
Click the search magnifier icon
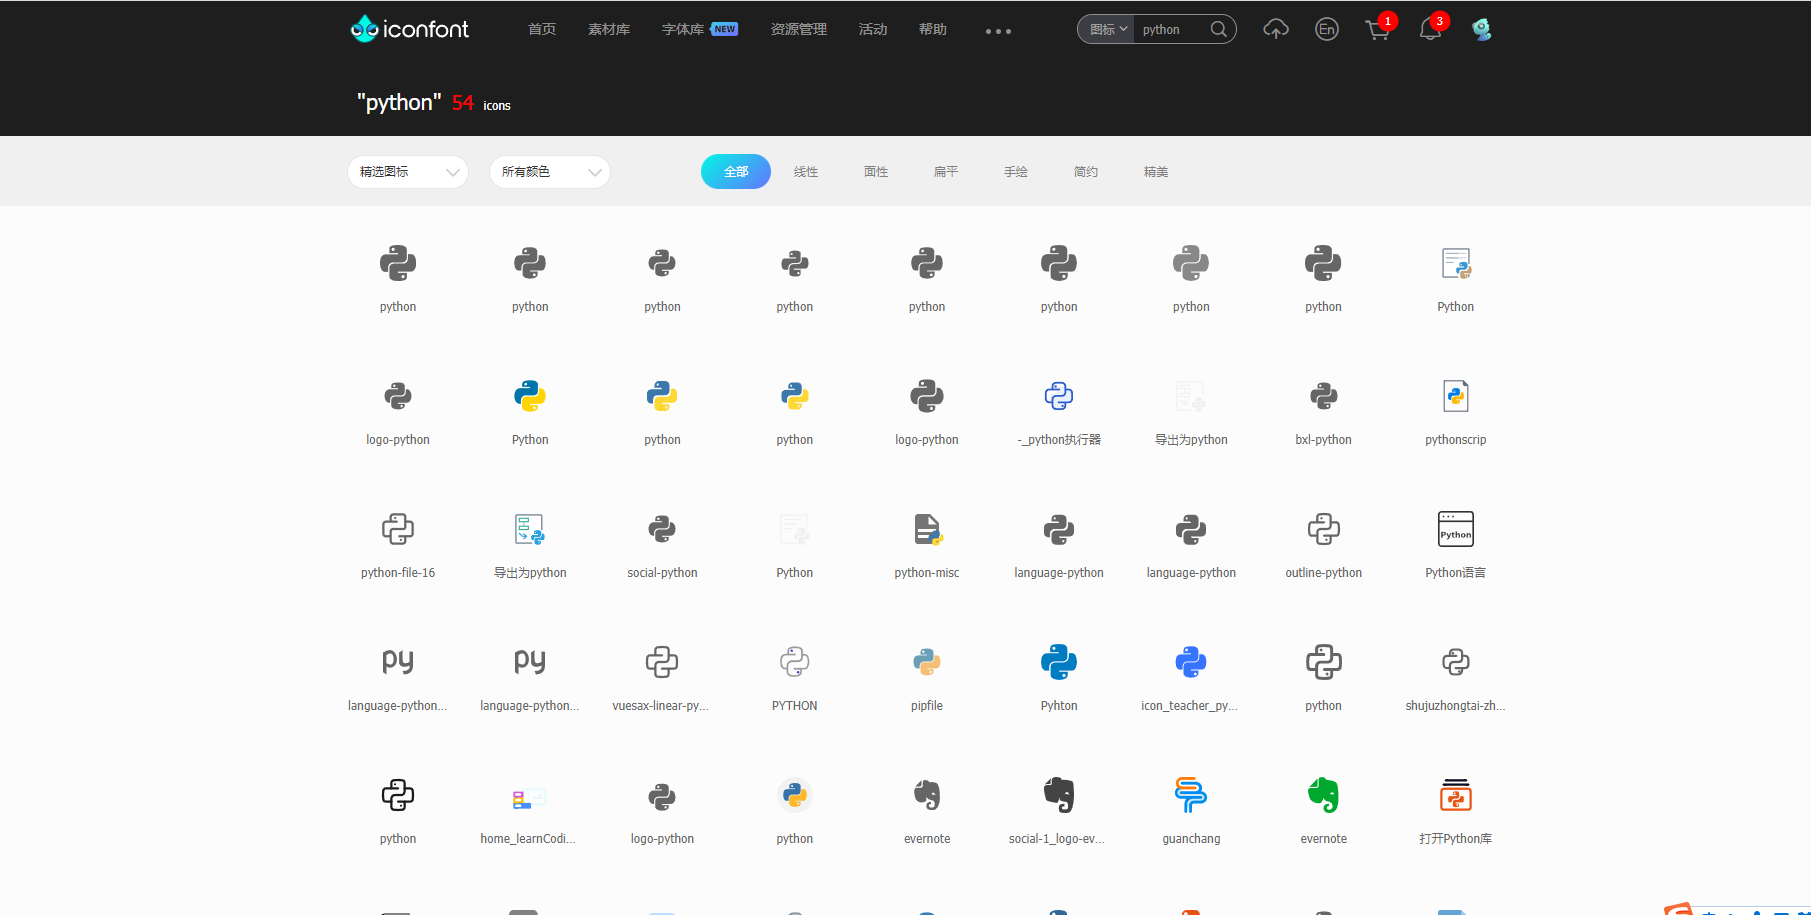coord(1218,29)
